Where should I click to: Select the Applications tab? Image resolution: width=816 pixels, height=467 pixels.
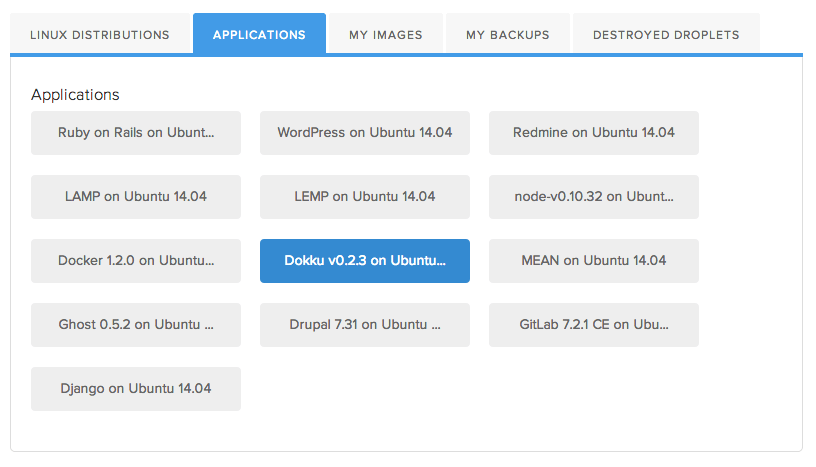click(x=259, y=34)
